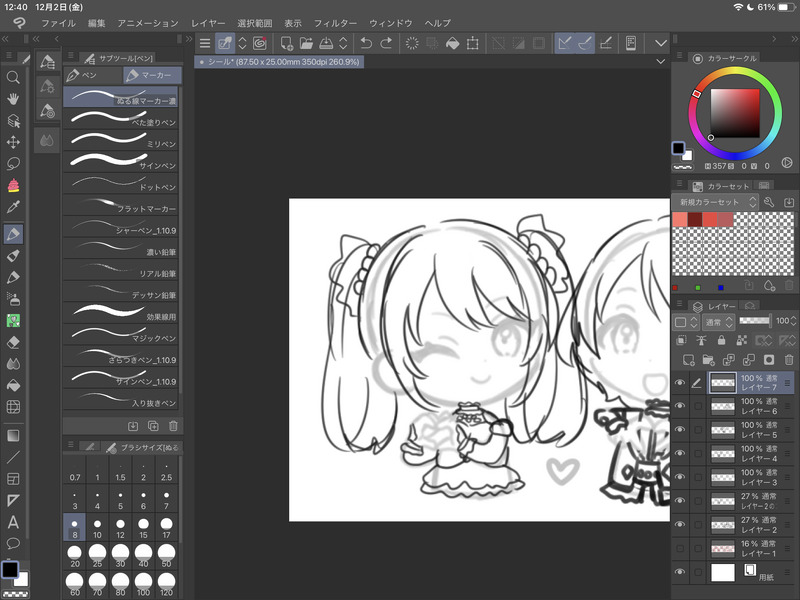Click the Undo arrow in command bar
The image size is (800, 600).
tap(366, 43)
